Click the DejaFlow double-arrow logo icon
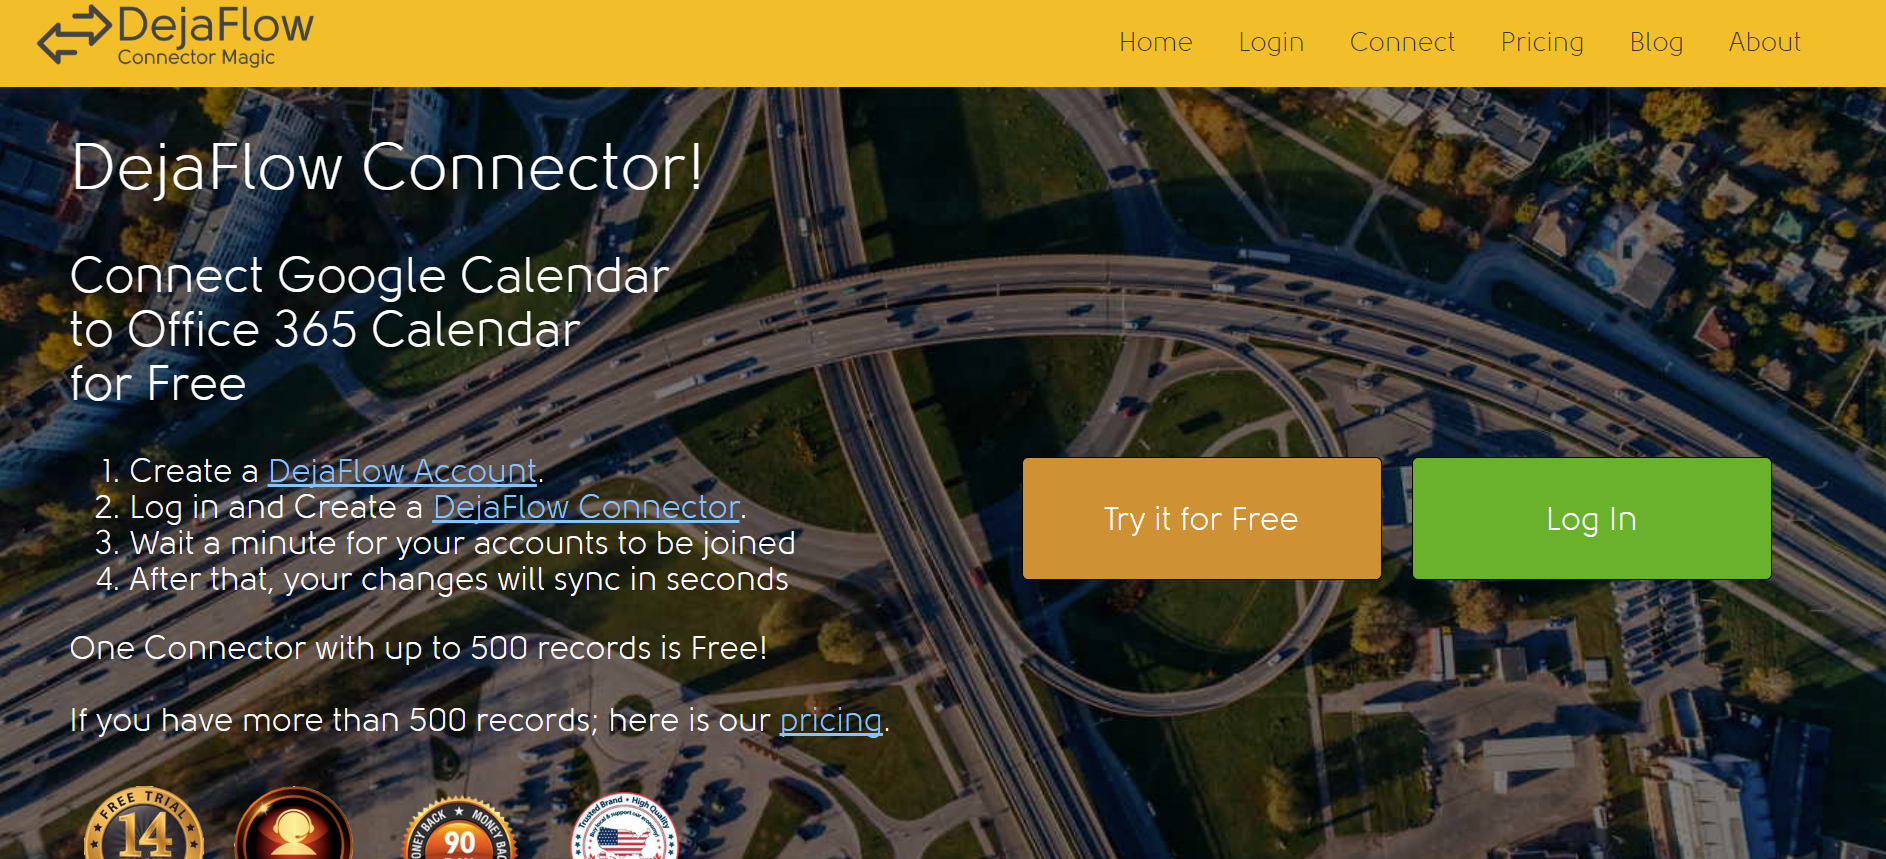 pos(74,33)
